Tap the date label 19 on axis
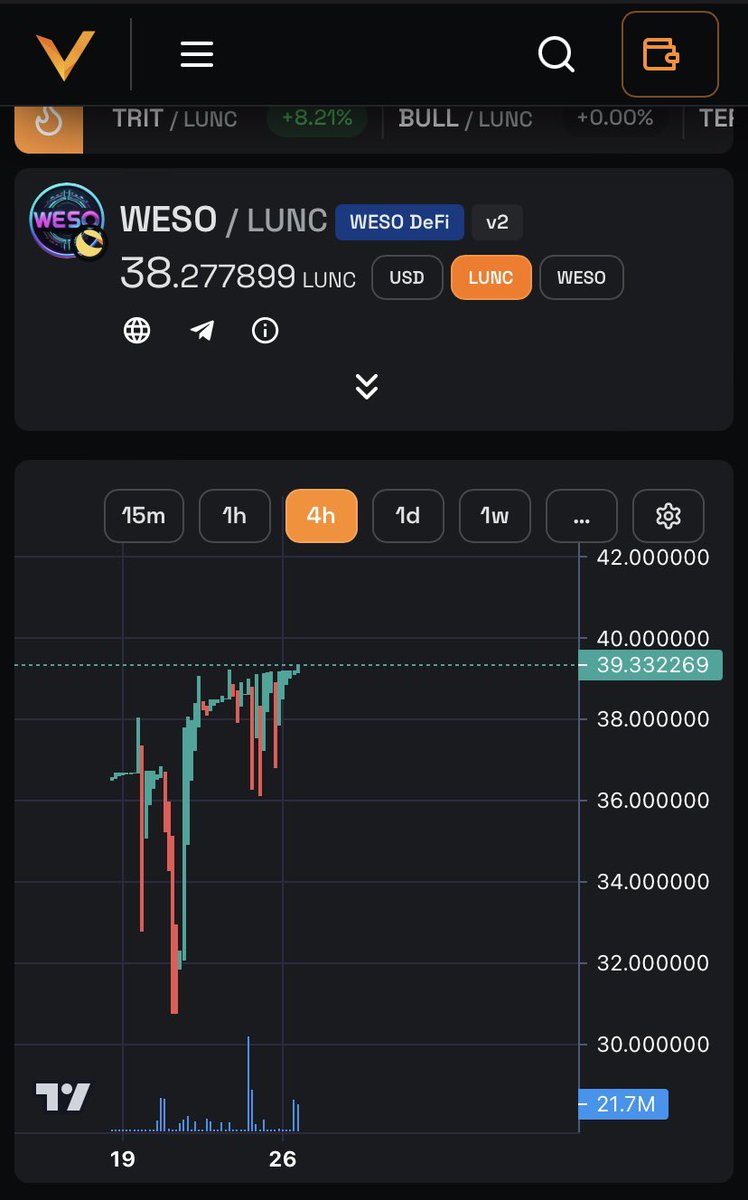 tap(122, 1159)
